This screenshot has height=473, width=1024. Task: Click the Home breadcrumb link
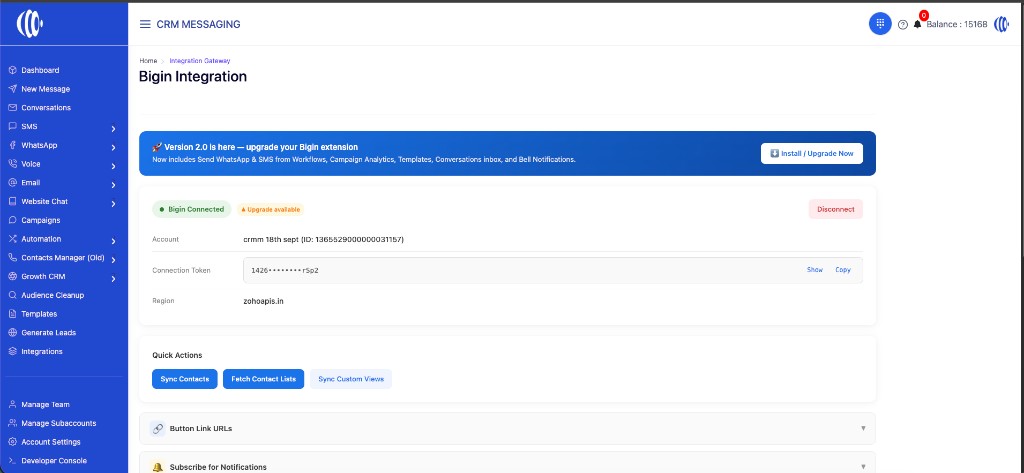click(148, 61)
